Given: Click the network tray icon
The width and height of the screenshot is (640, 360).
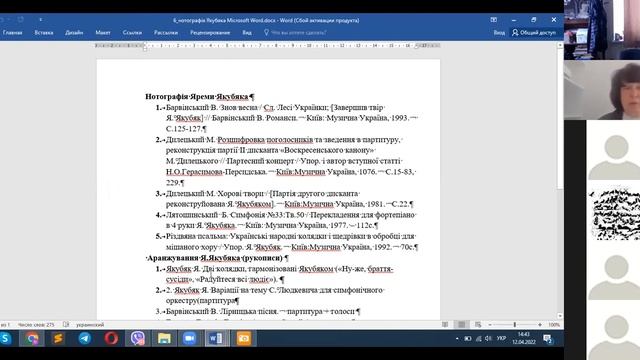Looking at the screenshot, I should pyautogui.click(x=478, y=338).
